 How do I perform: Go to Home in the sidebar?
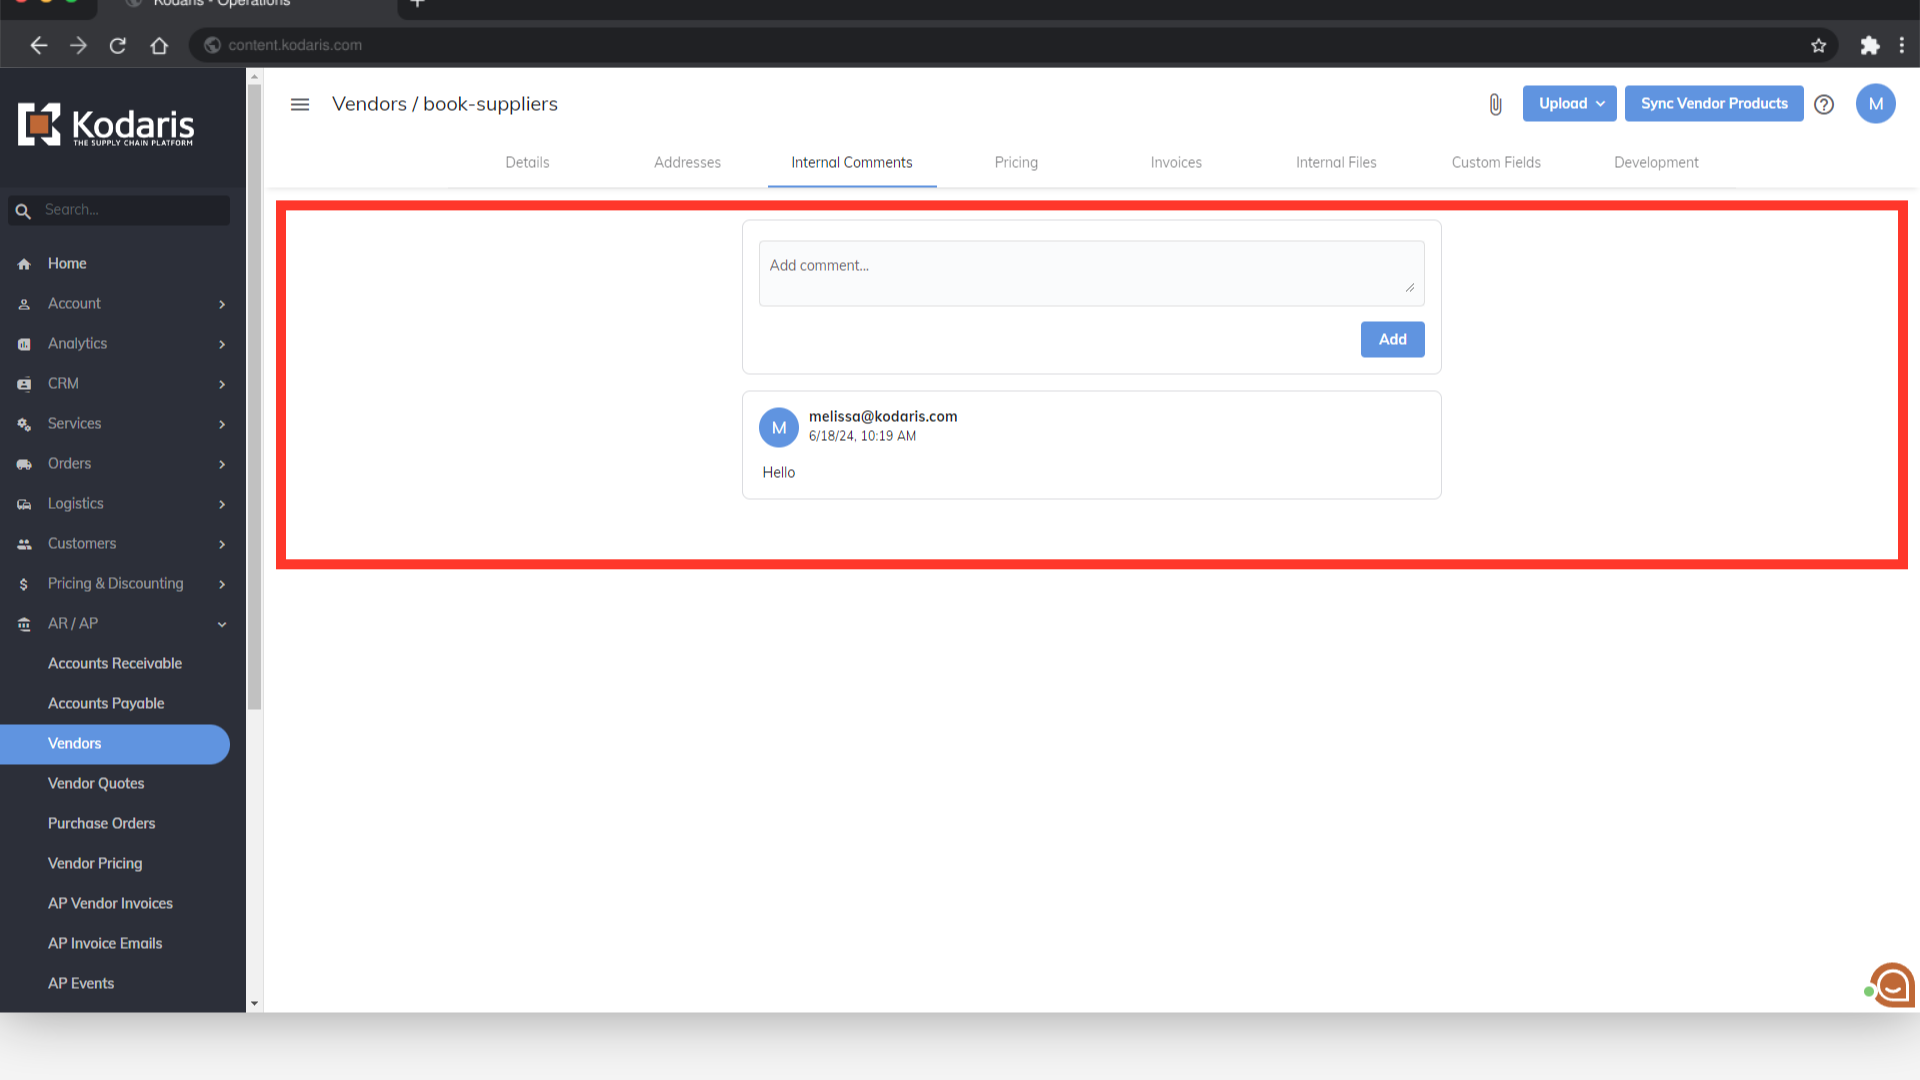67,263
